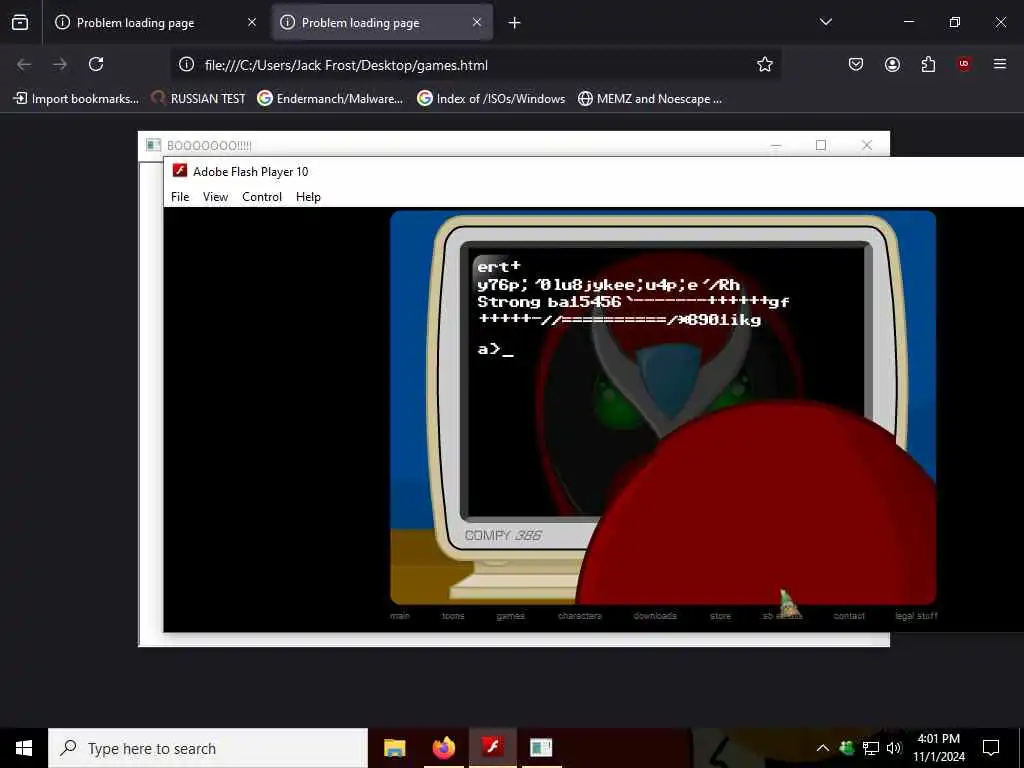Click the store navigation link
This screenshot has height=768, width=1024.
(x=720, y=616)
